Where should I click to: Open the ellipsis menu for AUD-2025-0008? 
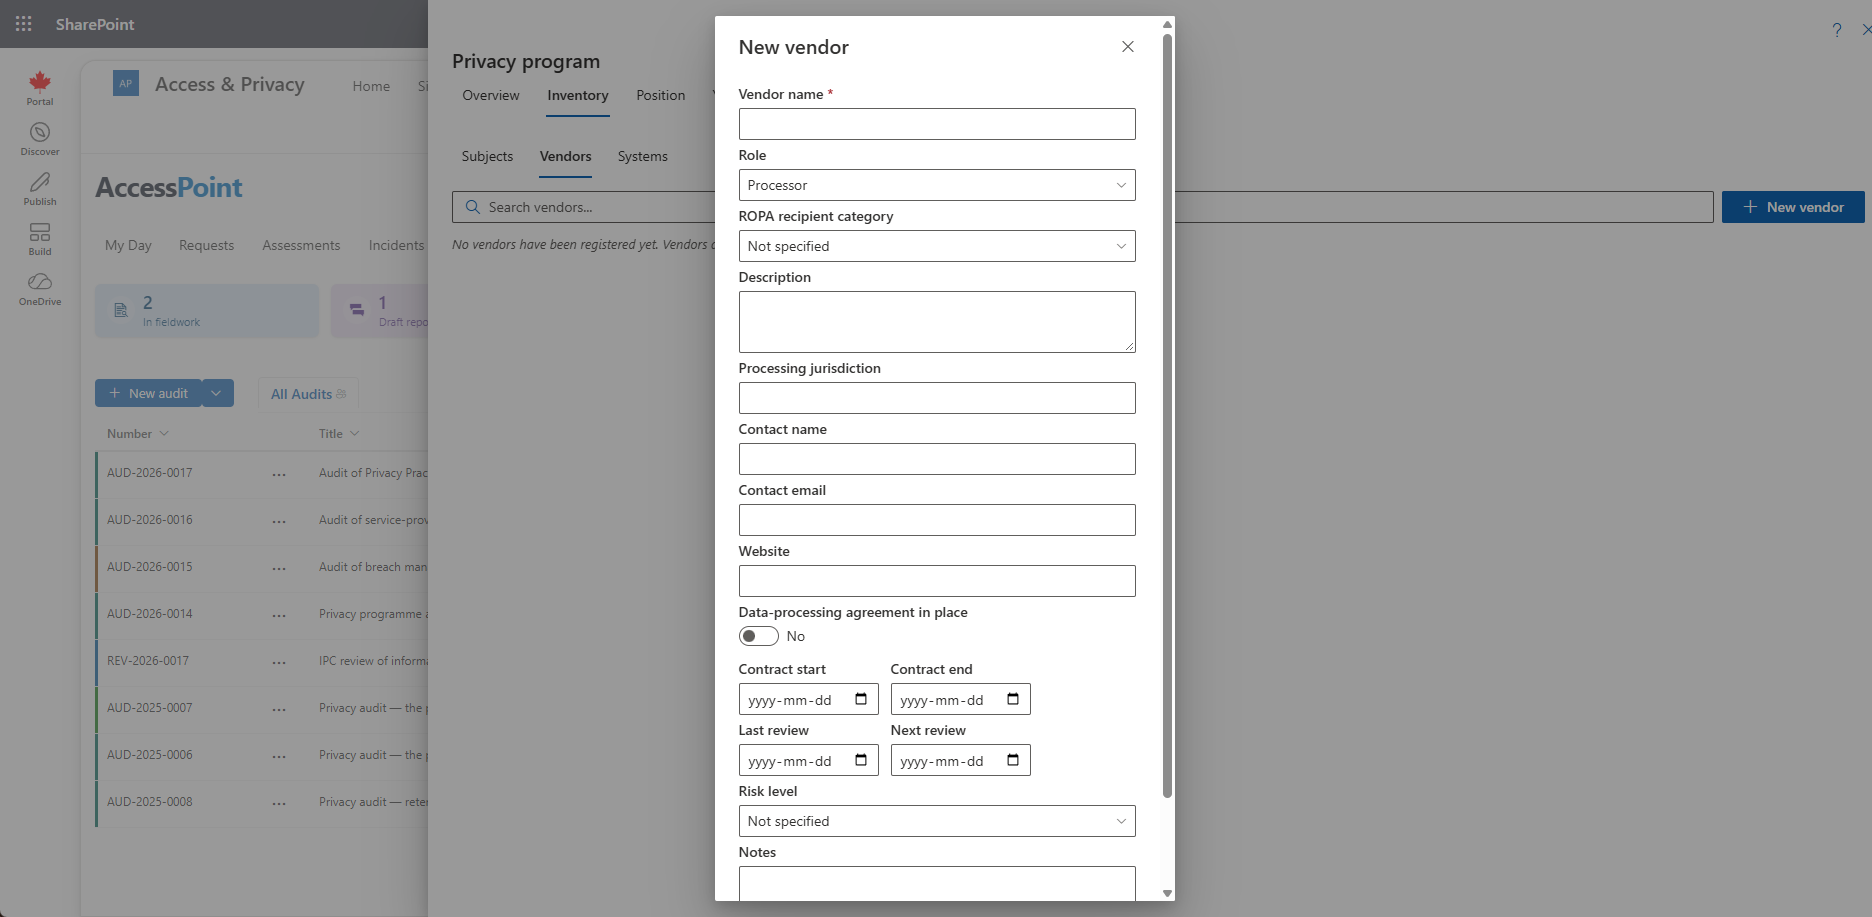coord(279,803)
